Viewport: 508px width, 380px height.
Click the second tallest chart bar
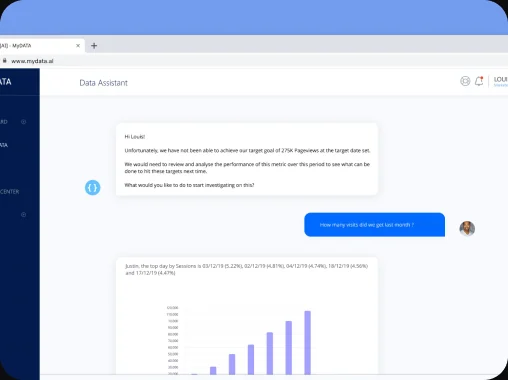(x=289, y=348)
